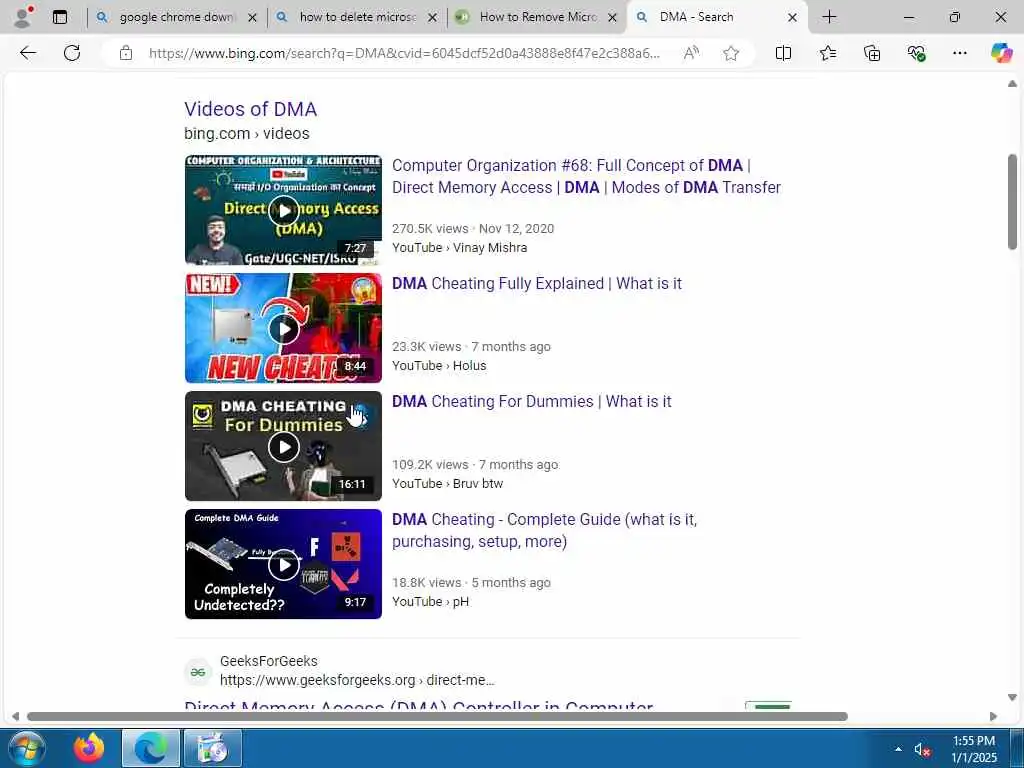Close the 'google chrome down' tab
The image size is (1024, 768).
252,18
